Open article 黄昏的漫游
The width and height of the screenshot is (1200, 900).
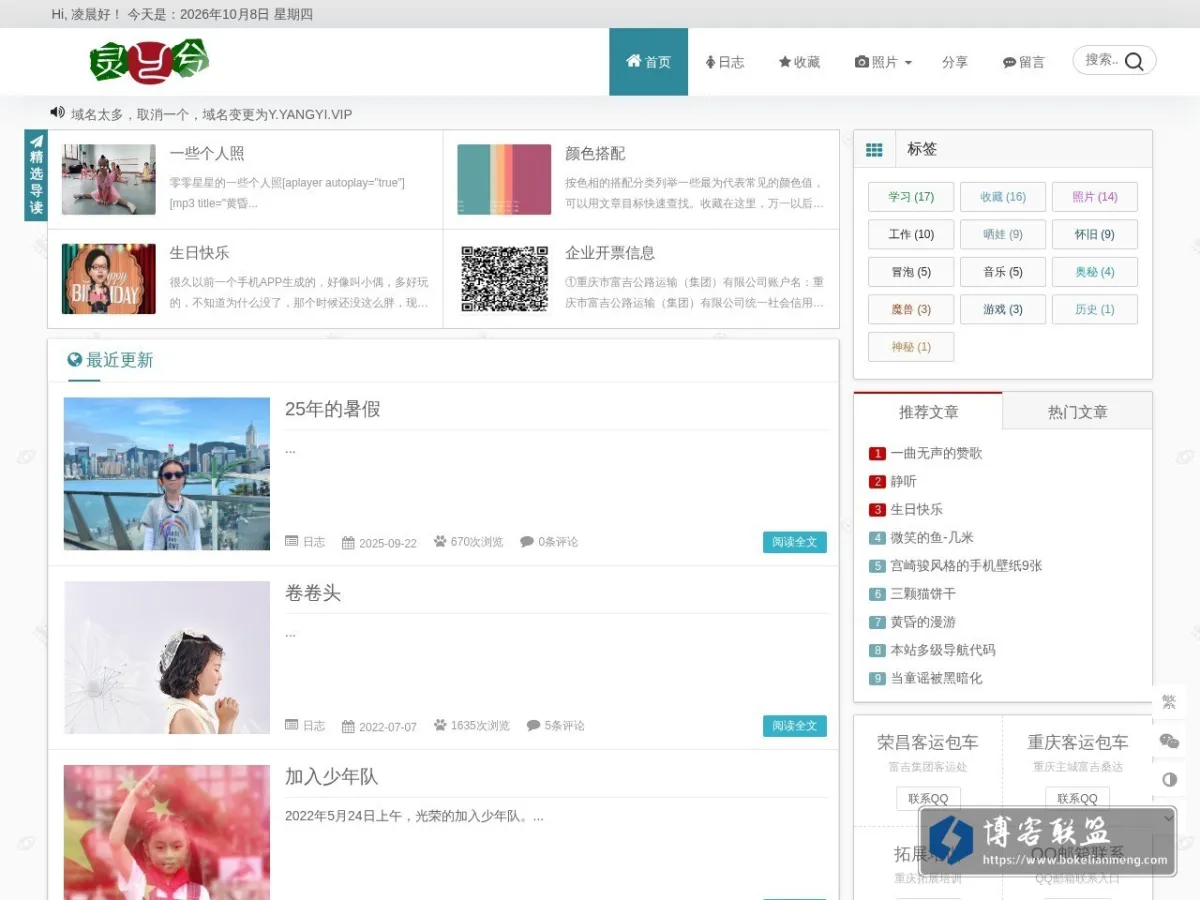pyautogui.click(x=923, y=621)
